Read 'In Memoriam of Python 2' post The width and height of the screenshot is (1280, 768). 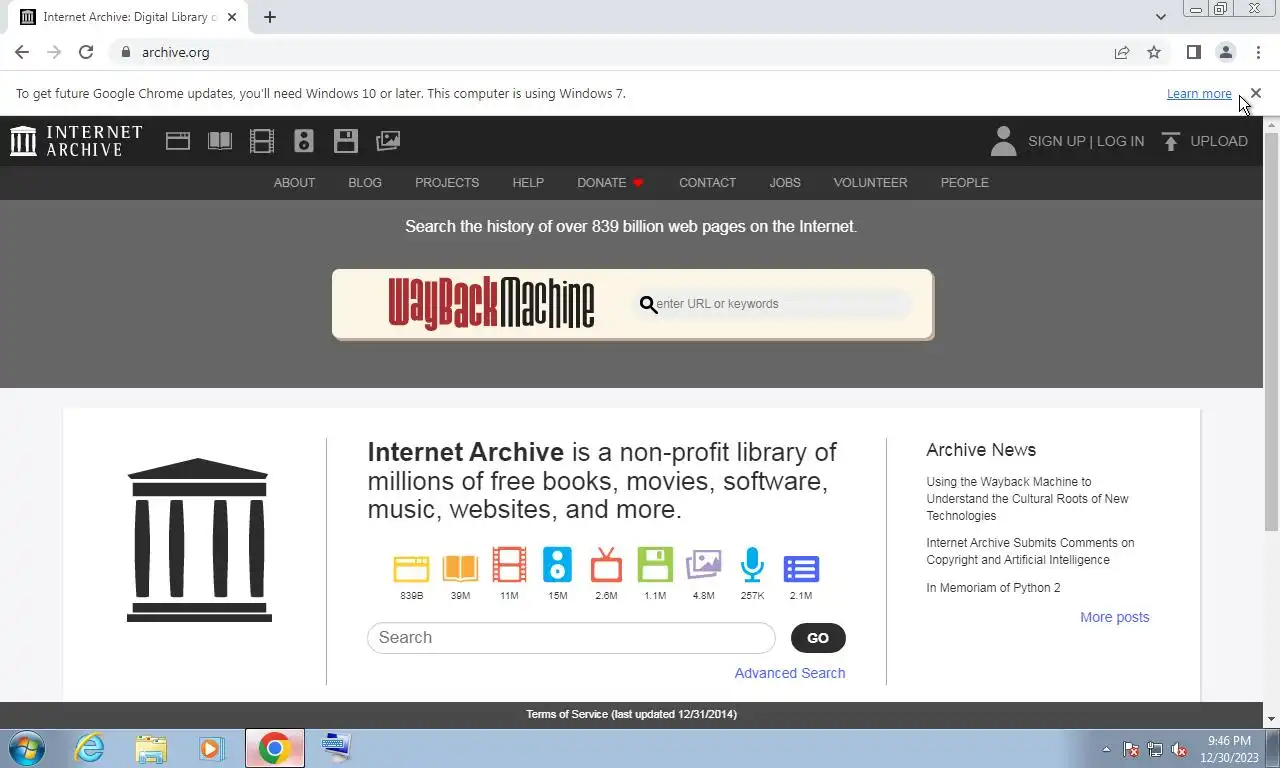click(993, 588)
